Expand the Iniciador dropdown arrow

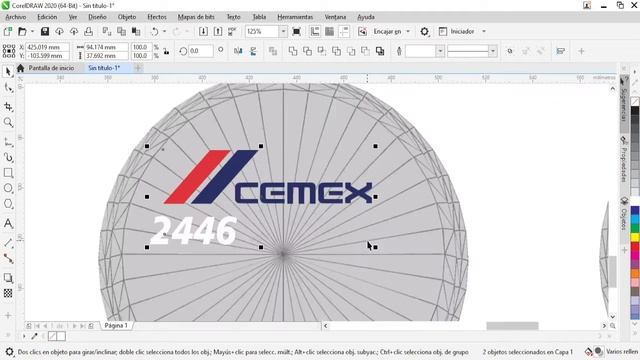coord(484,31)
